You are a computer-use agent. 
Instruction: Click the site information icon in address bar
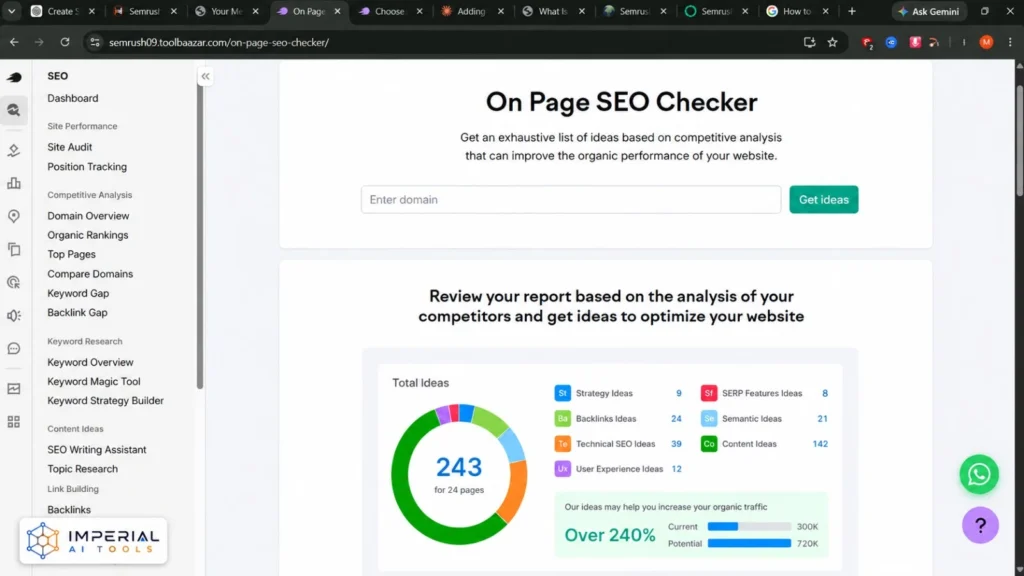[95, 42]
